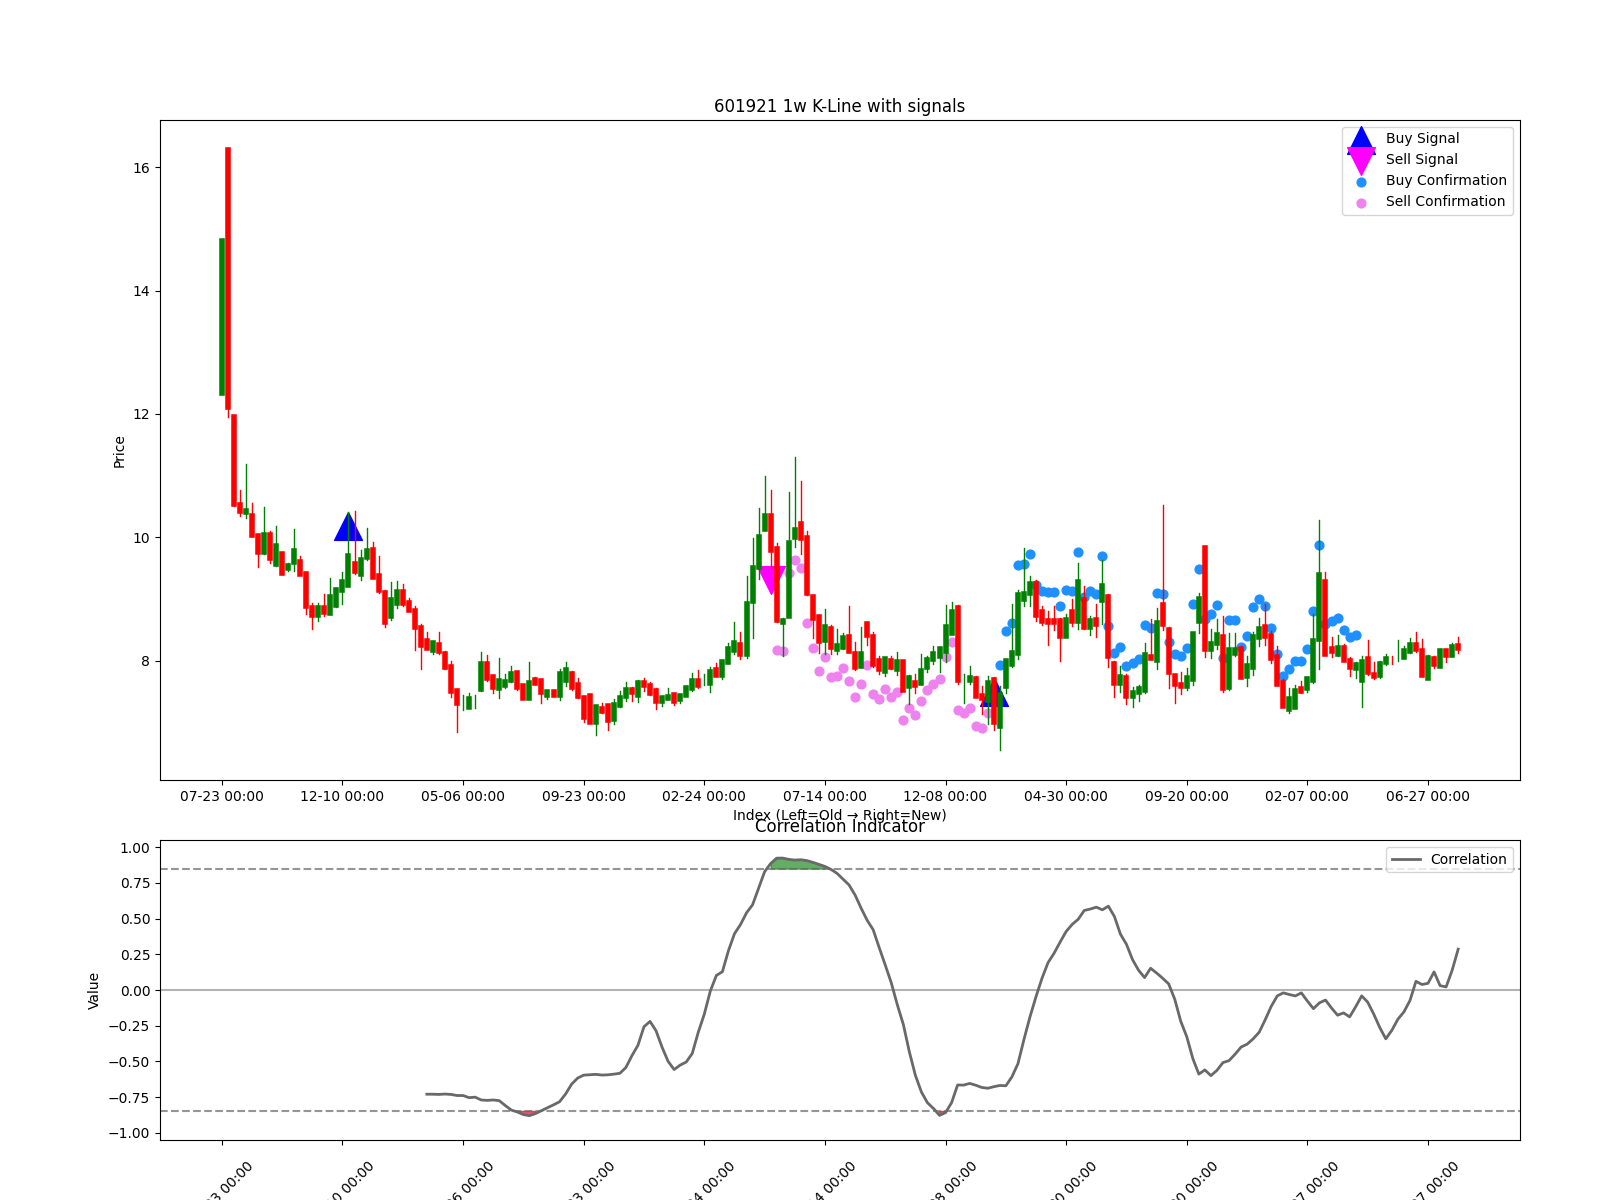Viewport: 1600px width, 1200px height.
Task: Click the 'Price' y-axis label
Action: click(120, 452)
